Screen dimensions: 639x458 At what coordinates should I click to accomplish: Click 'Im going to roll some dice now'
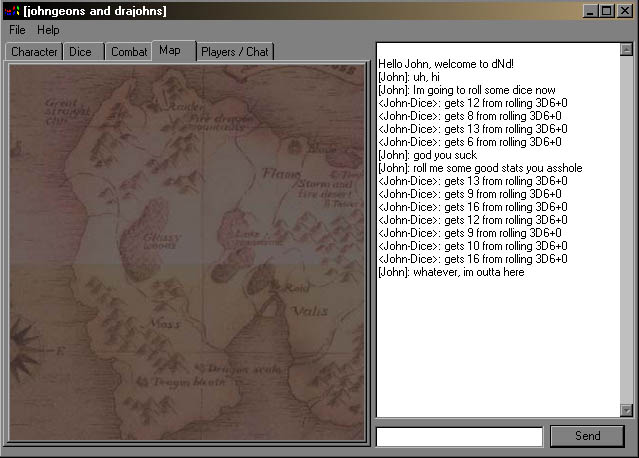point(484,90)
